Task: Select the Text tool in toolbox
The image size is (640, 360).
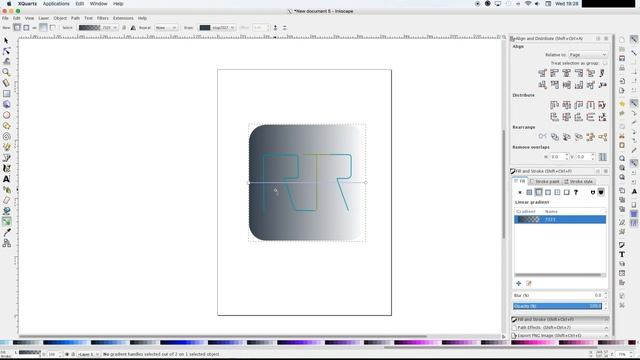Action: point(6,179)
